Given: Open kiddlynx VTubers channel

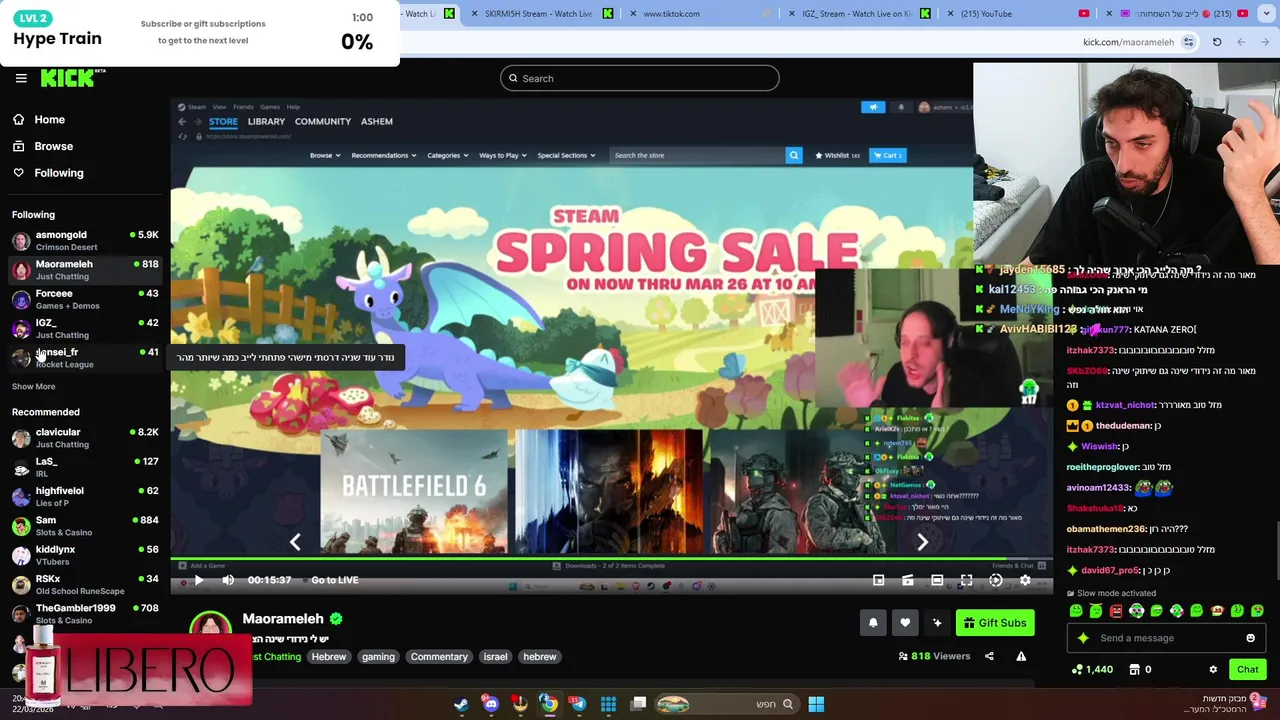Looking at the screenshot, I should coord(85,555).
